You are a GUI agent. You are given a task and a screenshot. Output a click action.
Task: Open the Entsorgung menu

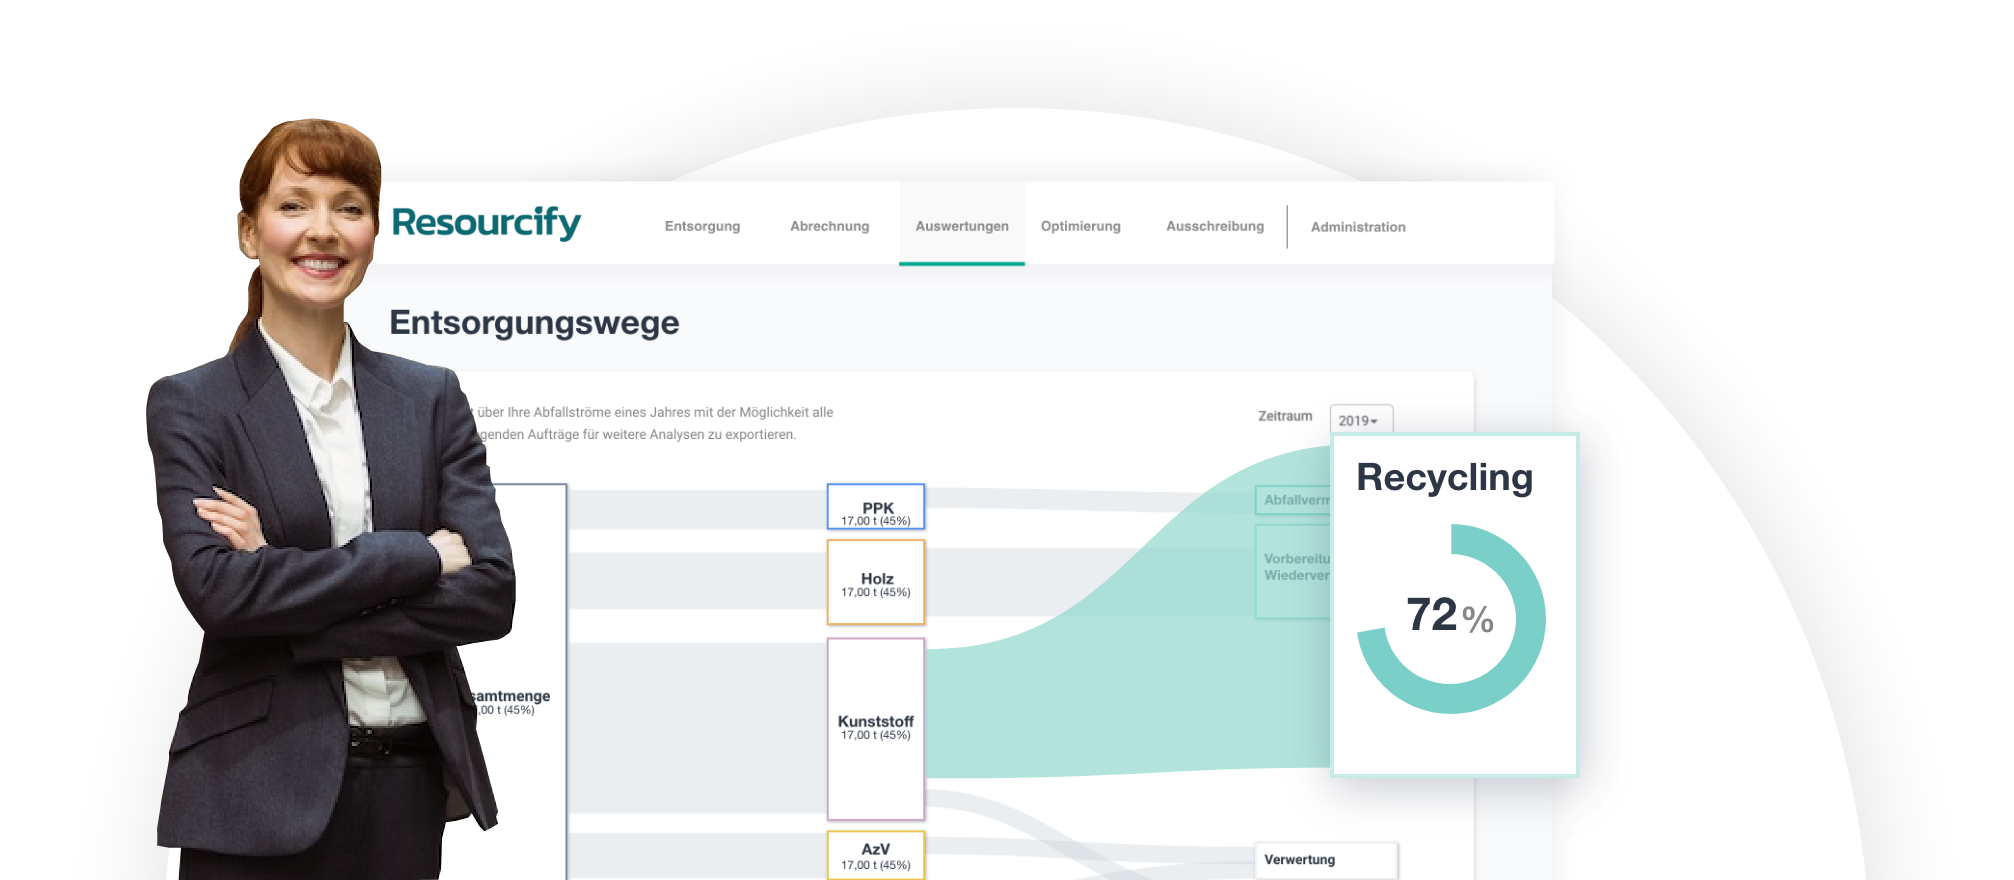(702, 226)
